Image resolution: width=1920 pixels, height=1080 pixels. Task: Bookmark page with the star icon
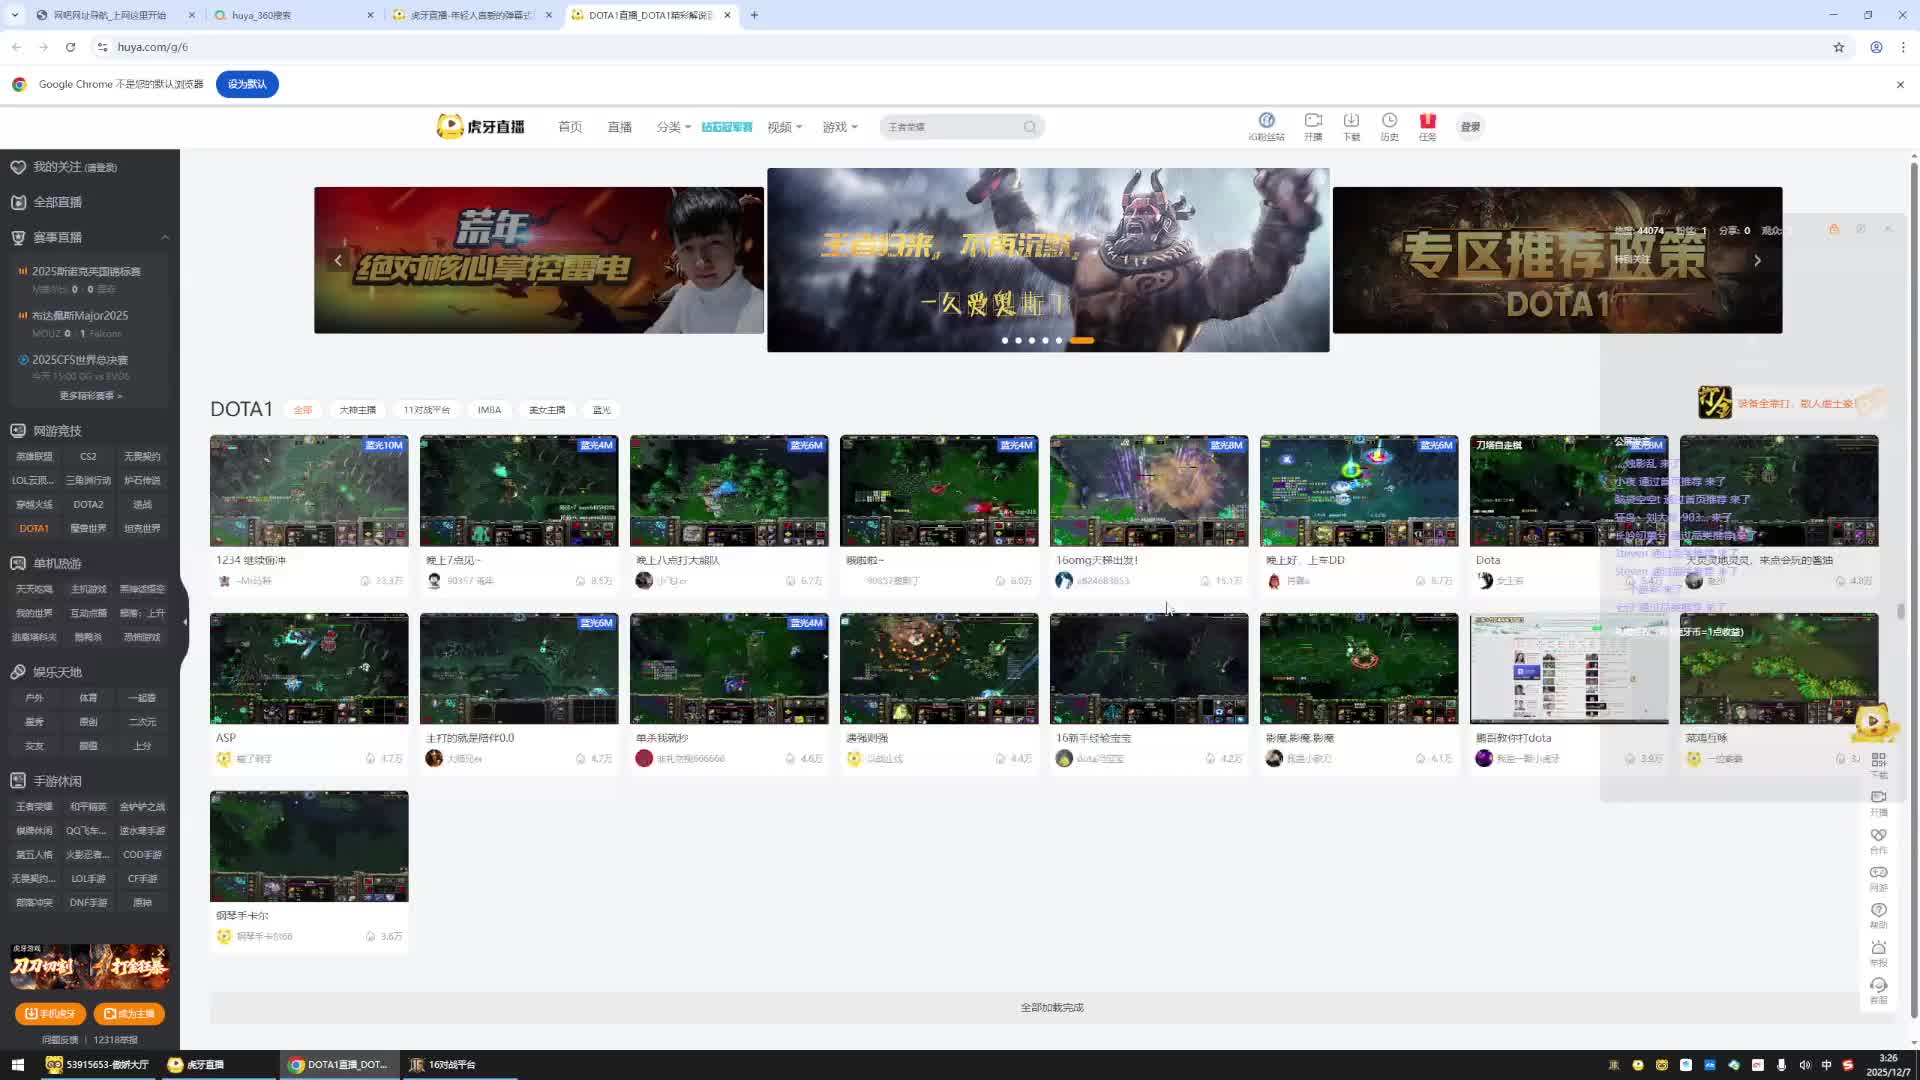point(1838,47)
